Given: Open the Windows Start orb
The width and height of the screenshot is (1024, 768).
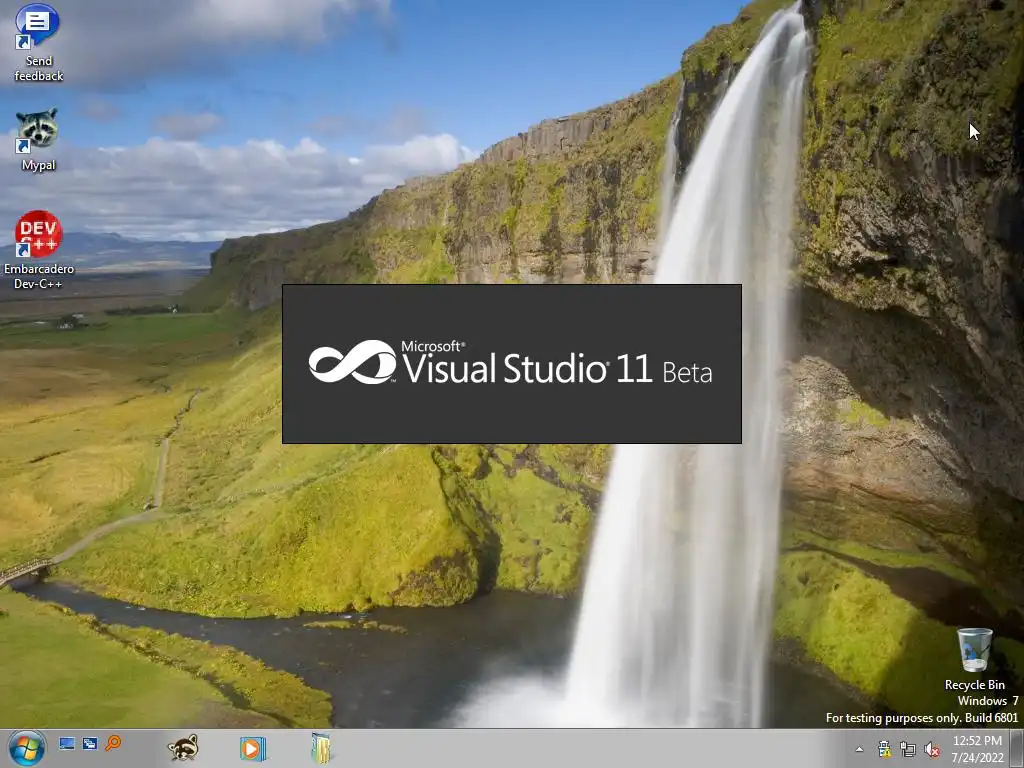Looking at the screenshot, I should 26,748.
